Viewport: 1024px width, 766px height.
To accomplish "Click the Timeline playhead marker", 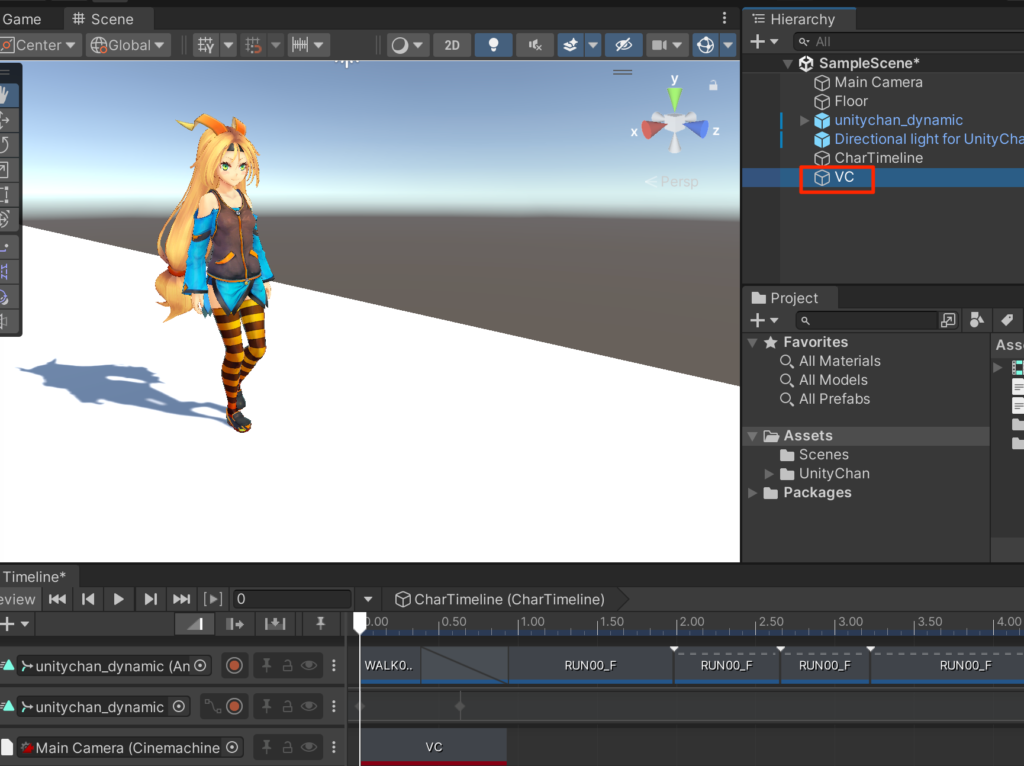I will [x=360, y=621].
